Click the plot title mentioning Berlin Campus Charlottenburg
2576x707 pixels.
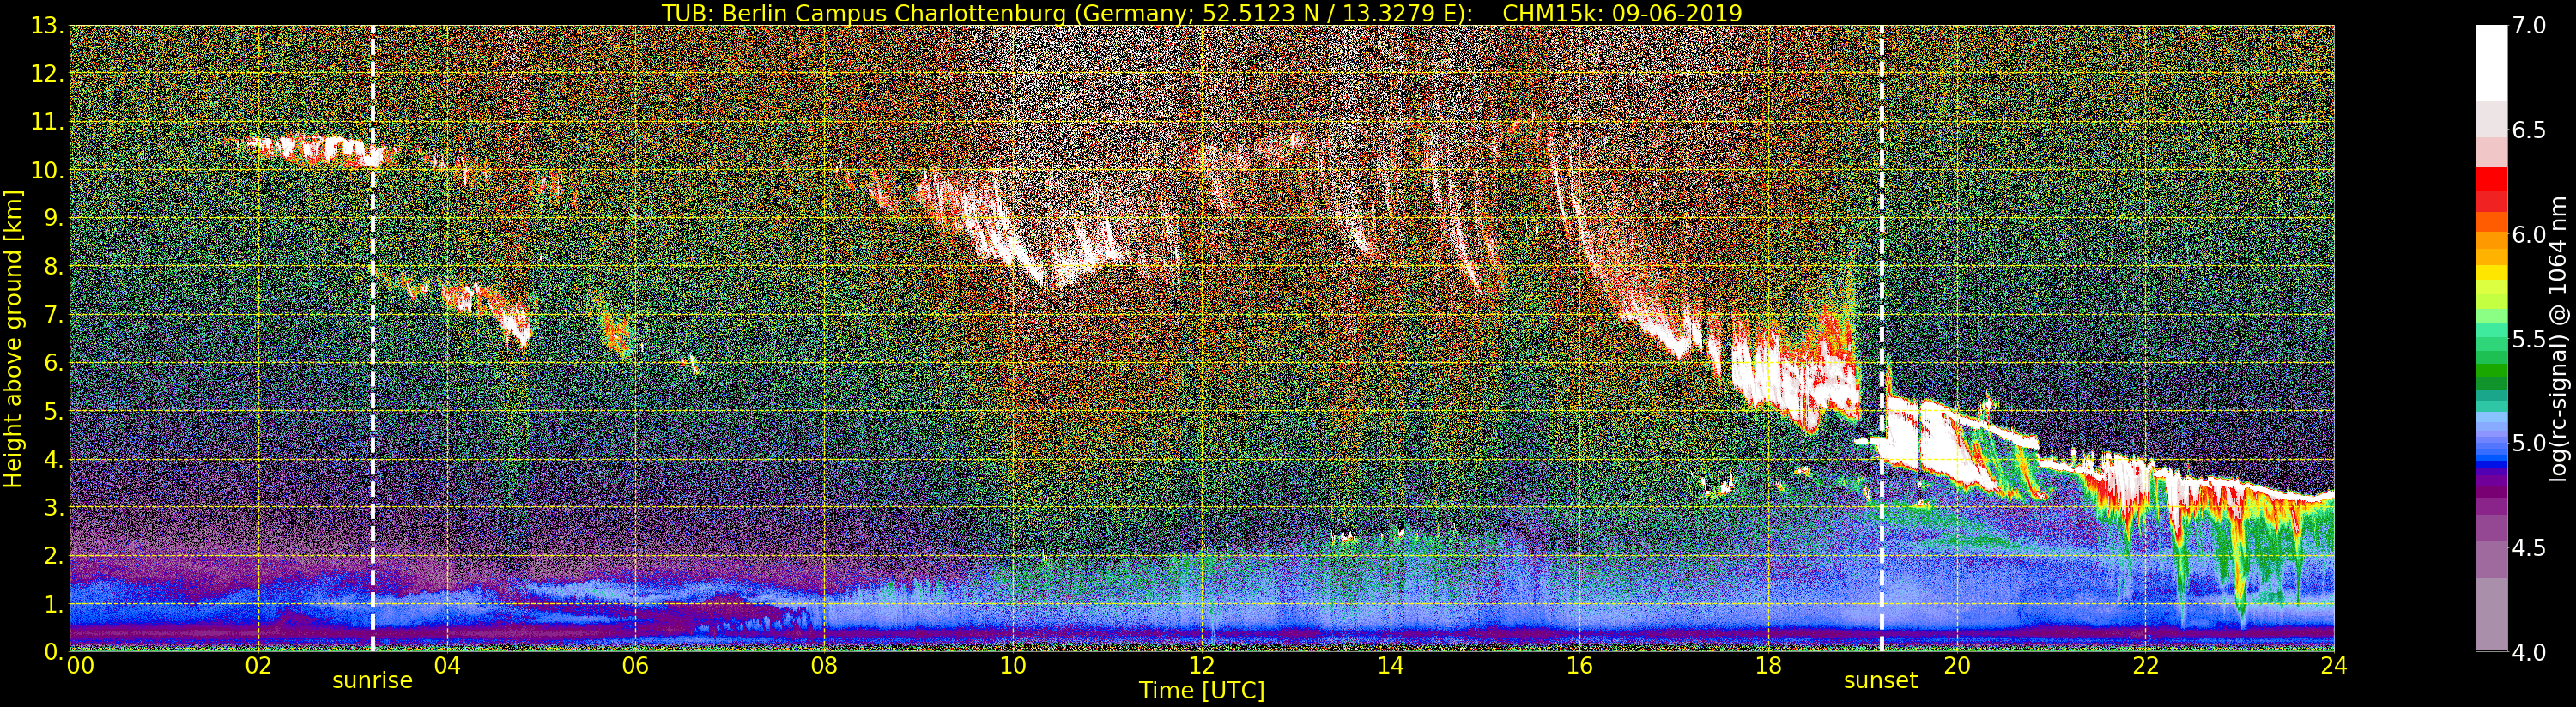1202,13
